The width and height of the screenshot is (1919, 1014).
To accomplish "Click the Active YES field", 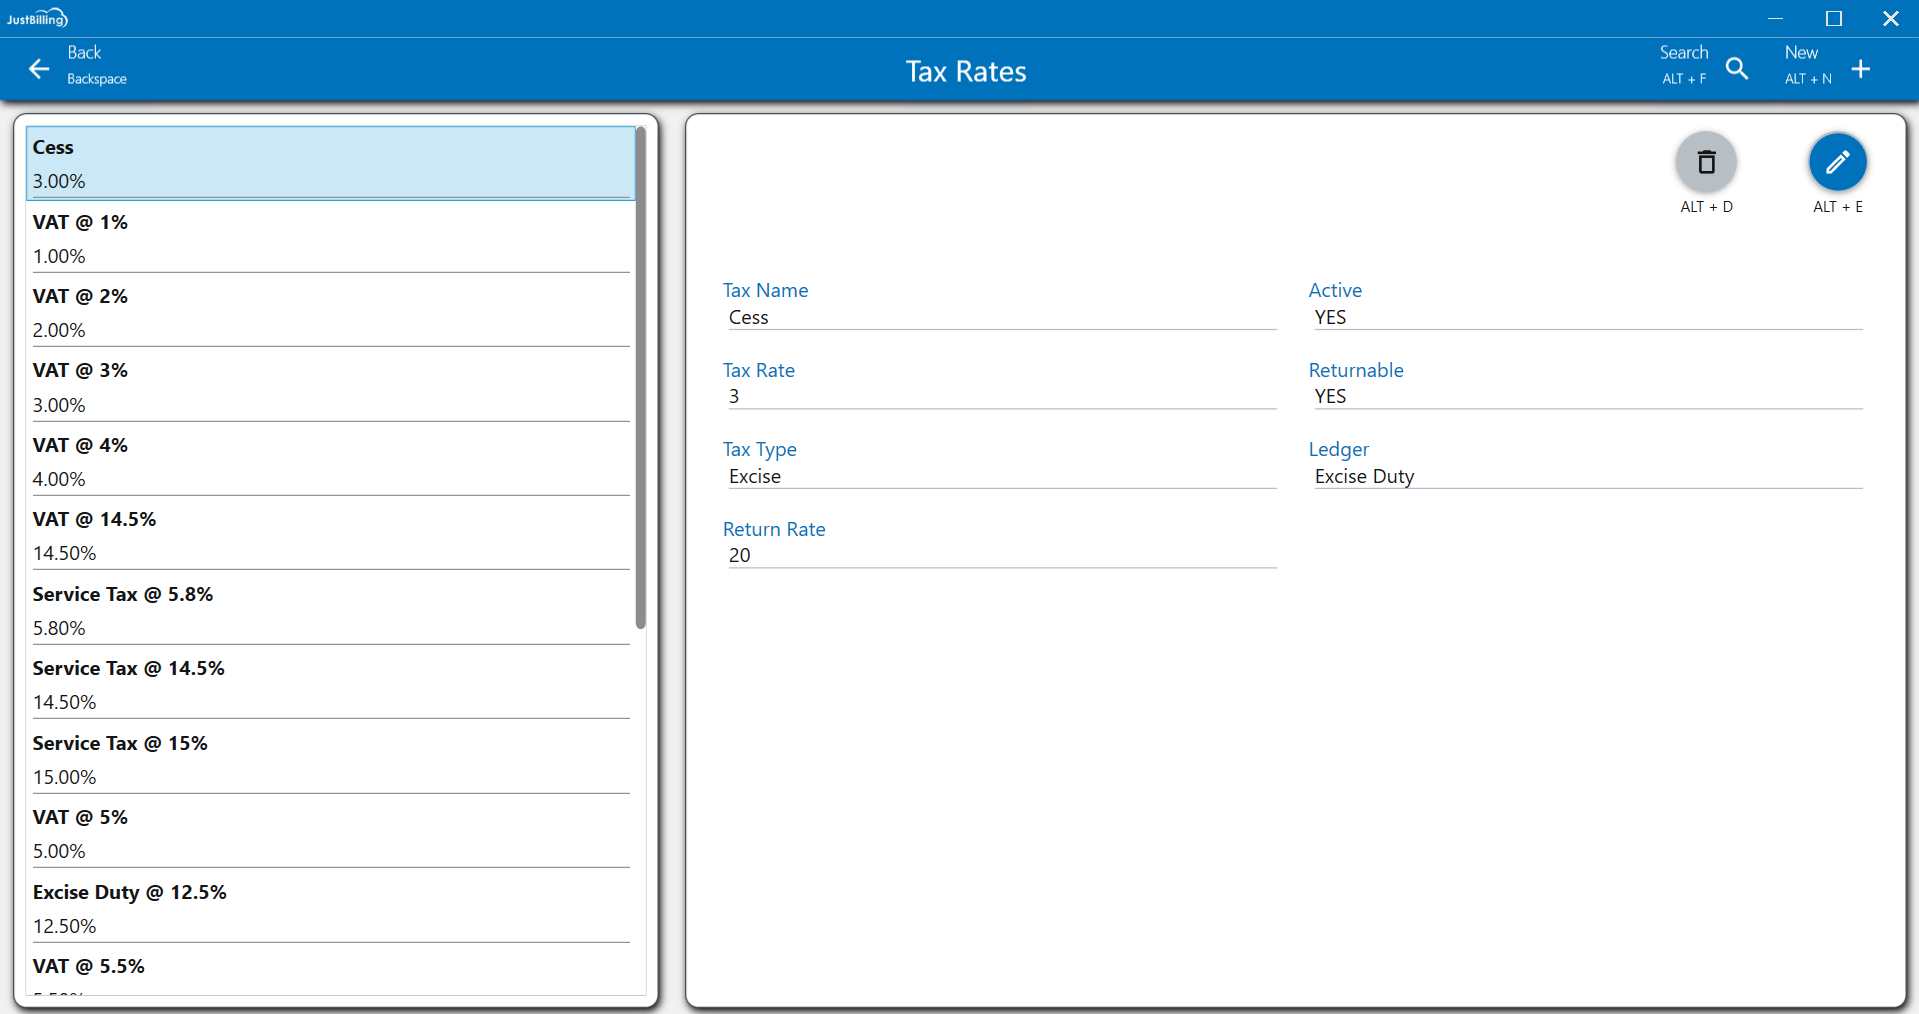I will pyautogui.click(x=1585, y=317).
